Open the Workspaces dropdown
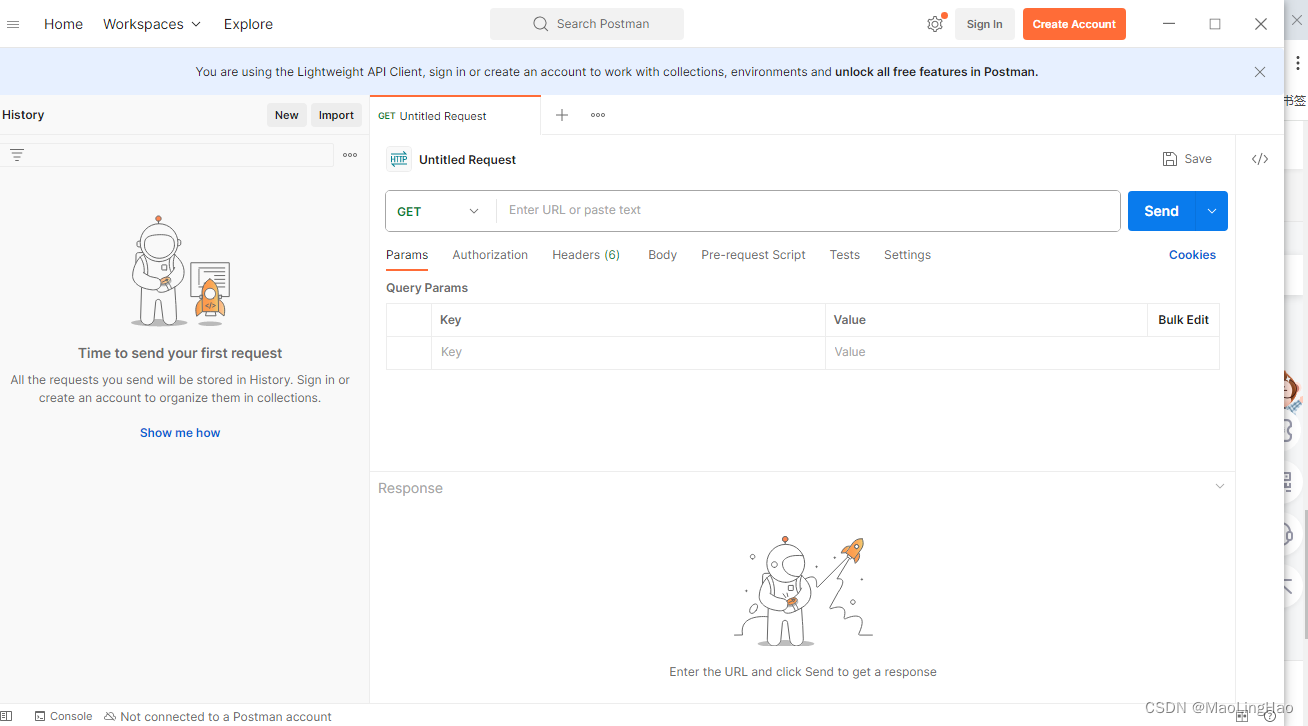This screenshot has height=726, width=1308. pos(152,24)
